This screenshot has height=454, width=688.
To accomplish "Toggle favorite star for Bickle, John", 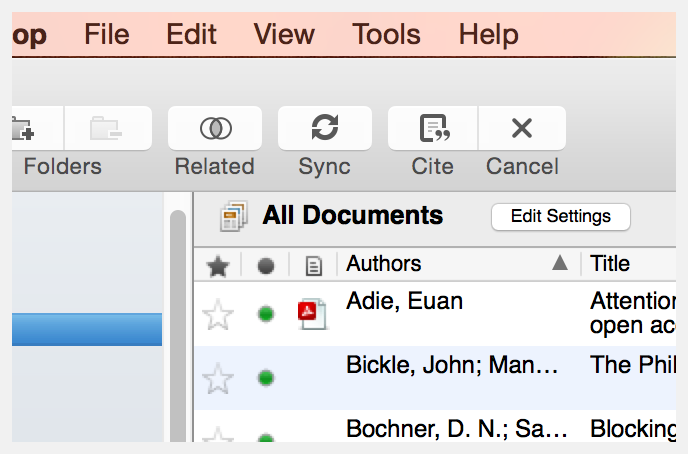I will point(217,378).
